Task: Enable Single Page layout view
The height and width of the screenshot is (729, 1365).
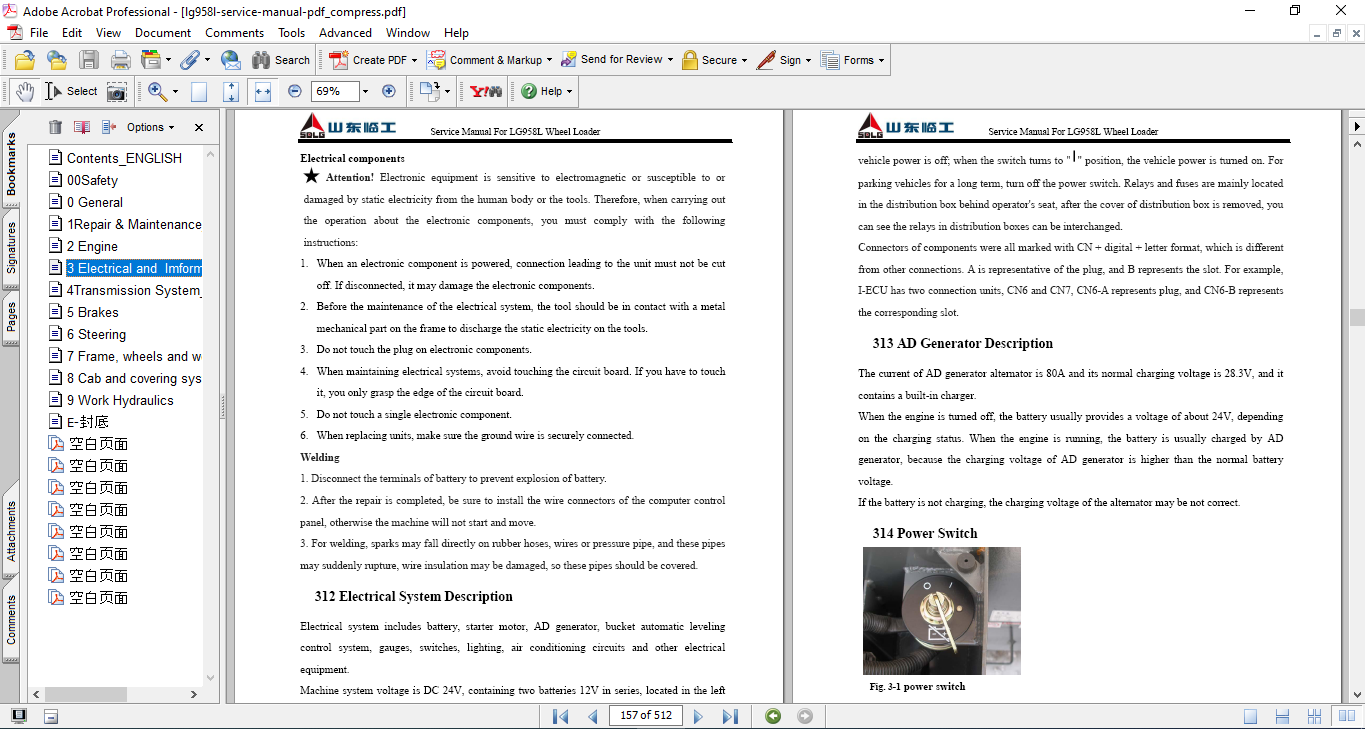Action: (x=1251, y=716)
